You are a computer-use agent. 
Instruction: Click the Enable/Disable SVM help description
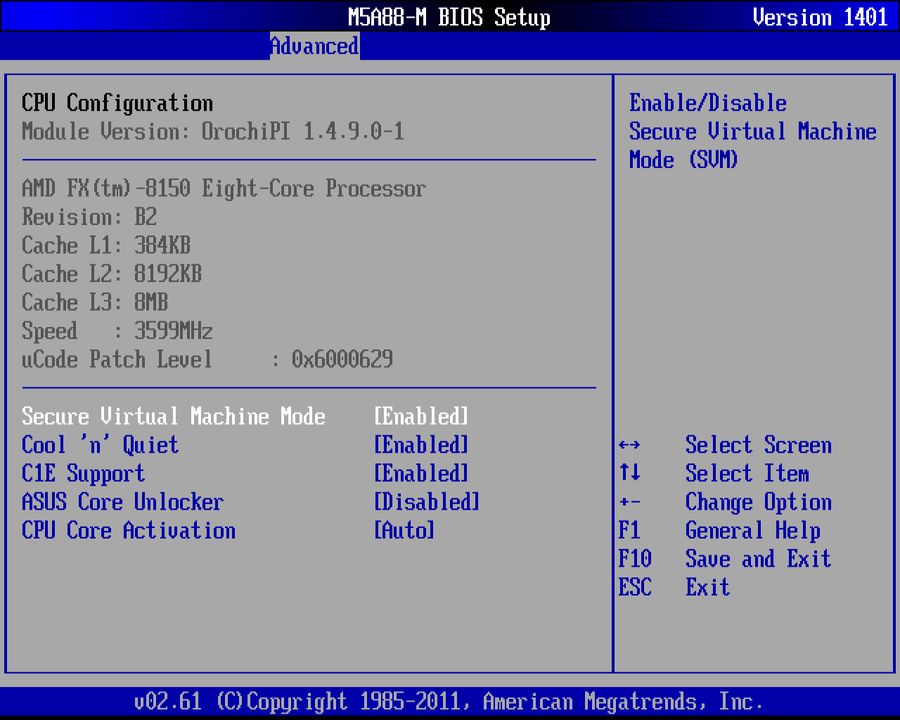coord(753,131)
